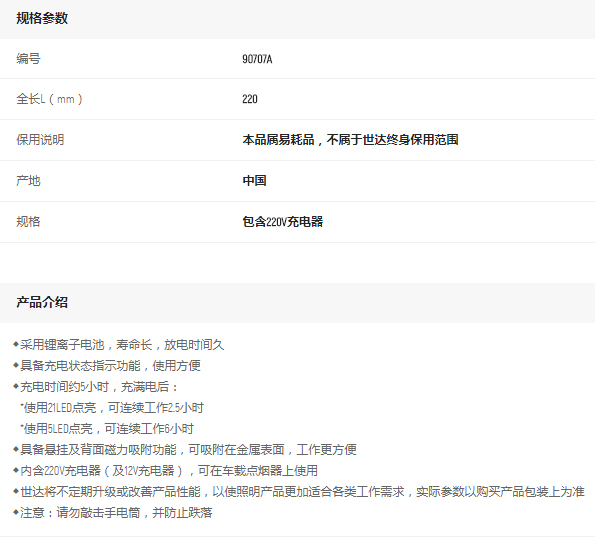This screenshot has height=543, width=595.
Task: Click the 保用说明 label
Action: point(40,140)
